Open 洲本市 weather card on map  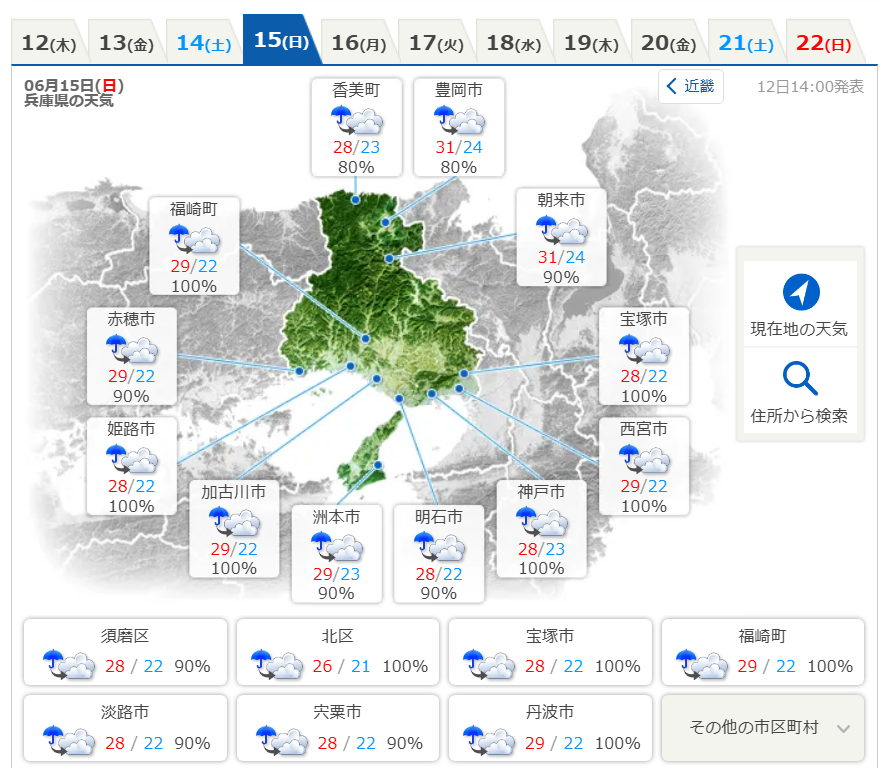336,554
